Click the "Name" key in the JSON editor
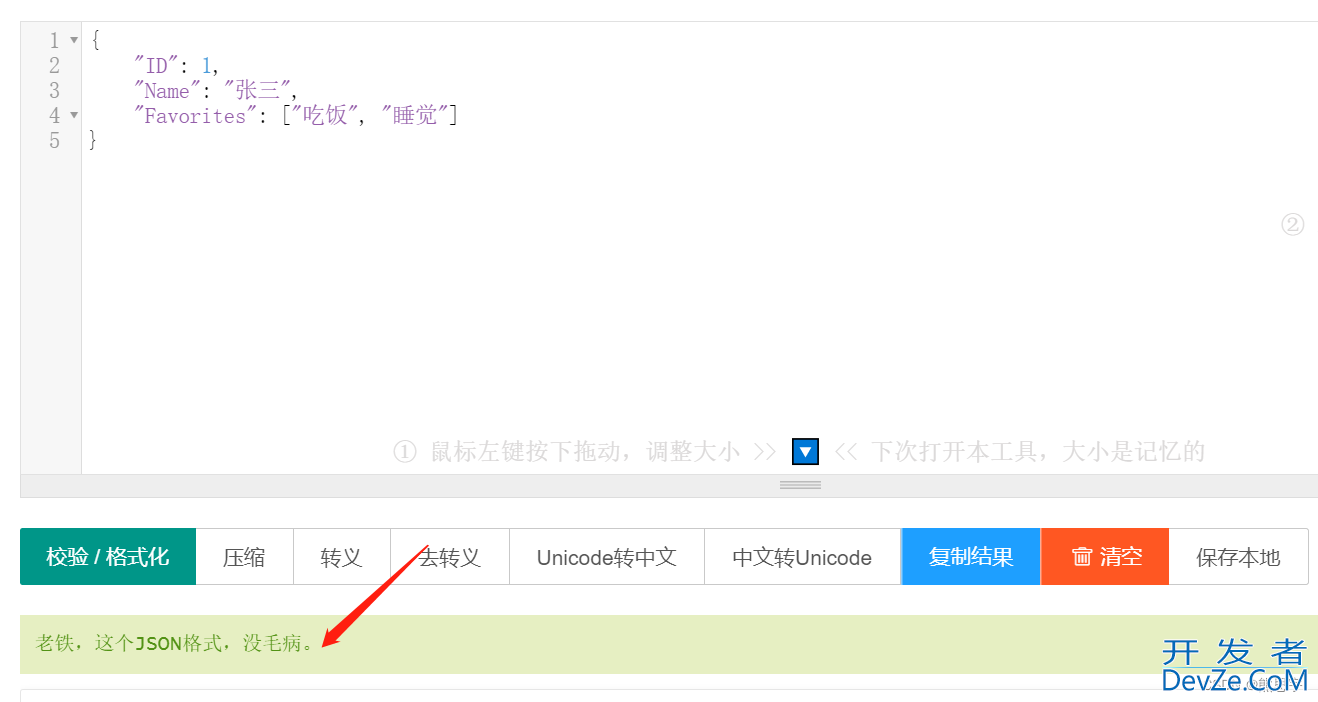The width and height of the screenshot is (1318, 702). [167, 91]
